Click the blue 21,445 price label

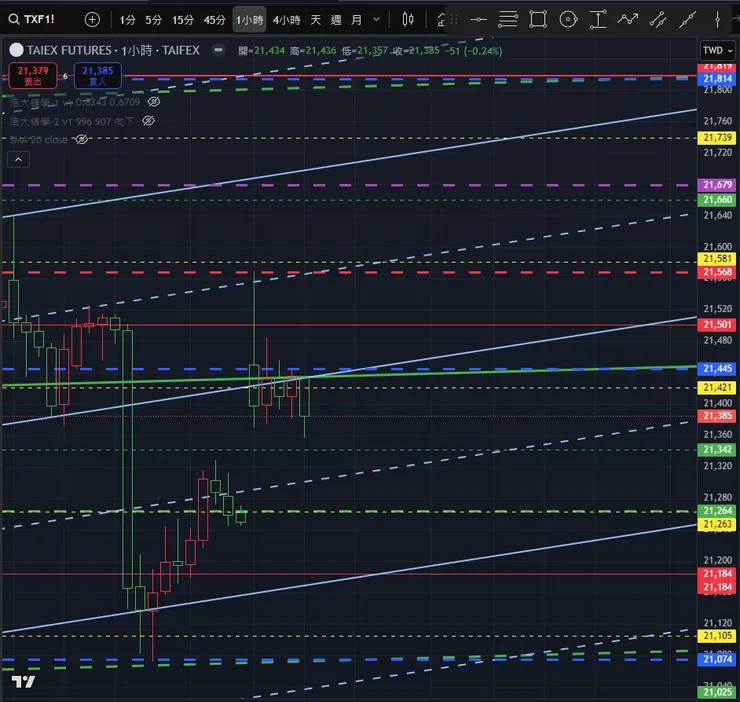[717, 369]
